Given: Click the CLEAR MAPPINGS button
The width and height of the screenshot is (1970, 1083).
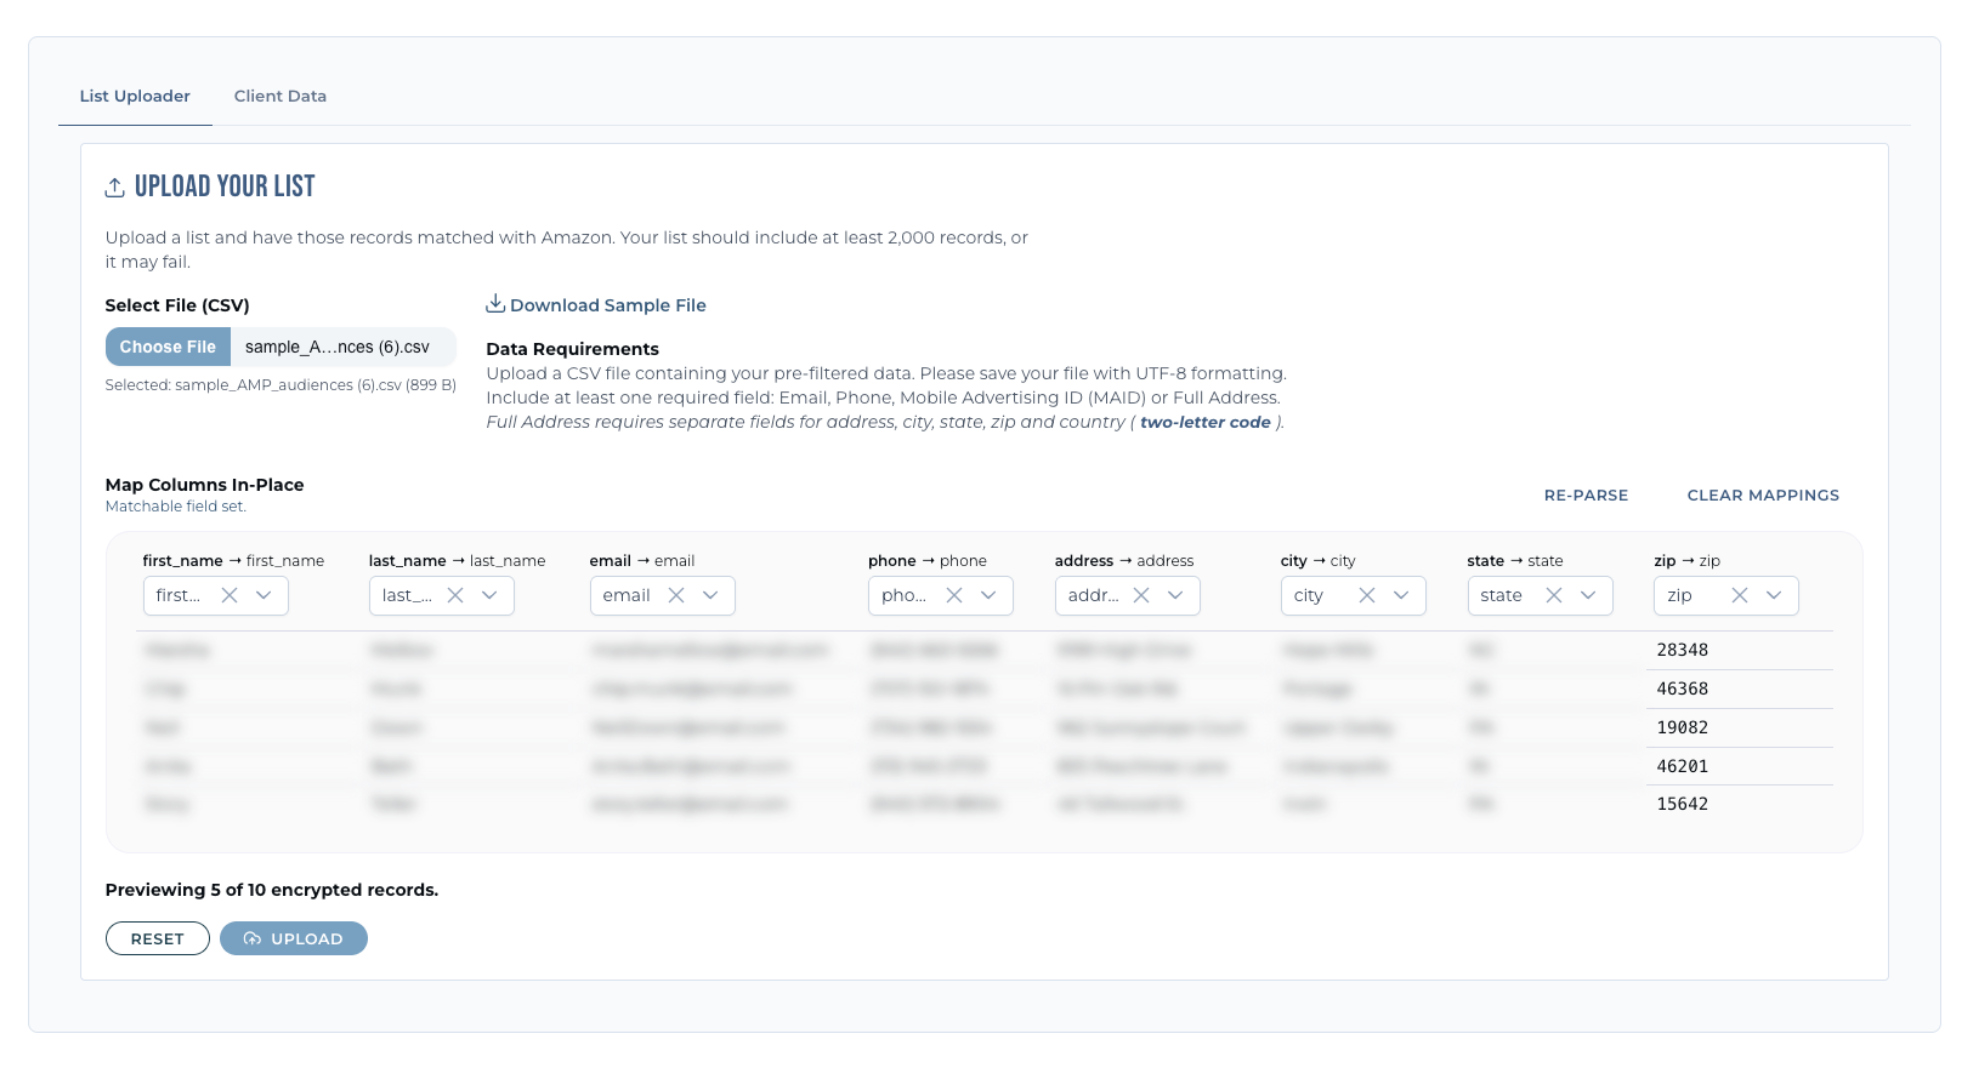Looking at the screenshot, I should point(1763,495).
